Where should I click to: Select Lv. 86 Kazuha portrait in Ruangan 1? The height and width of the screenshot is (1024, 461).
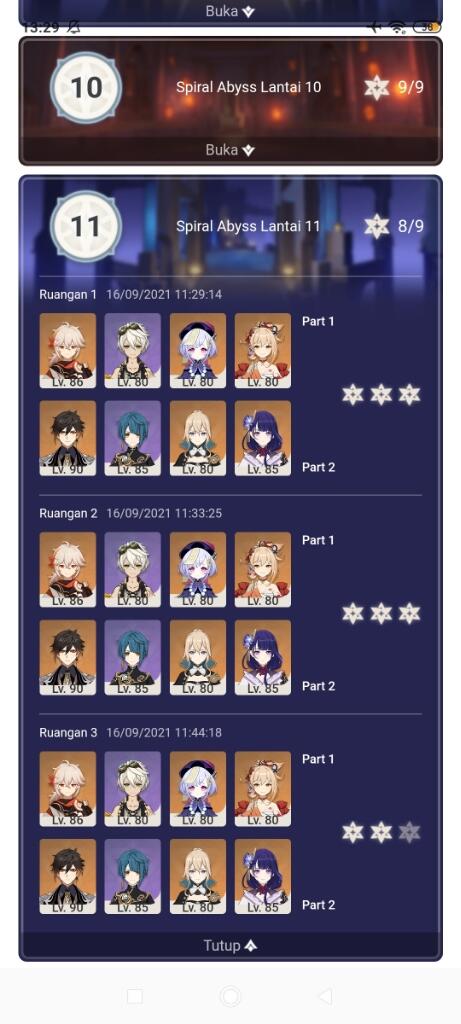click(67, 351)
